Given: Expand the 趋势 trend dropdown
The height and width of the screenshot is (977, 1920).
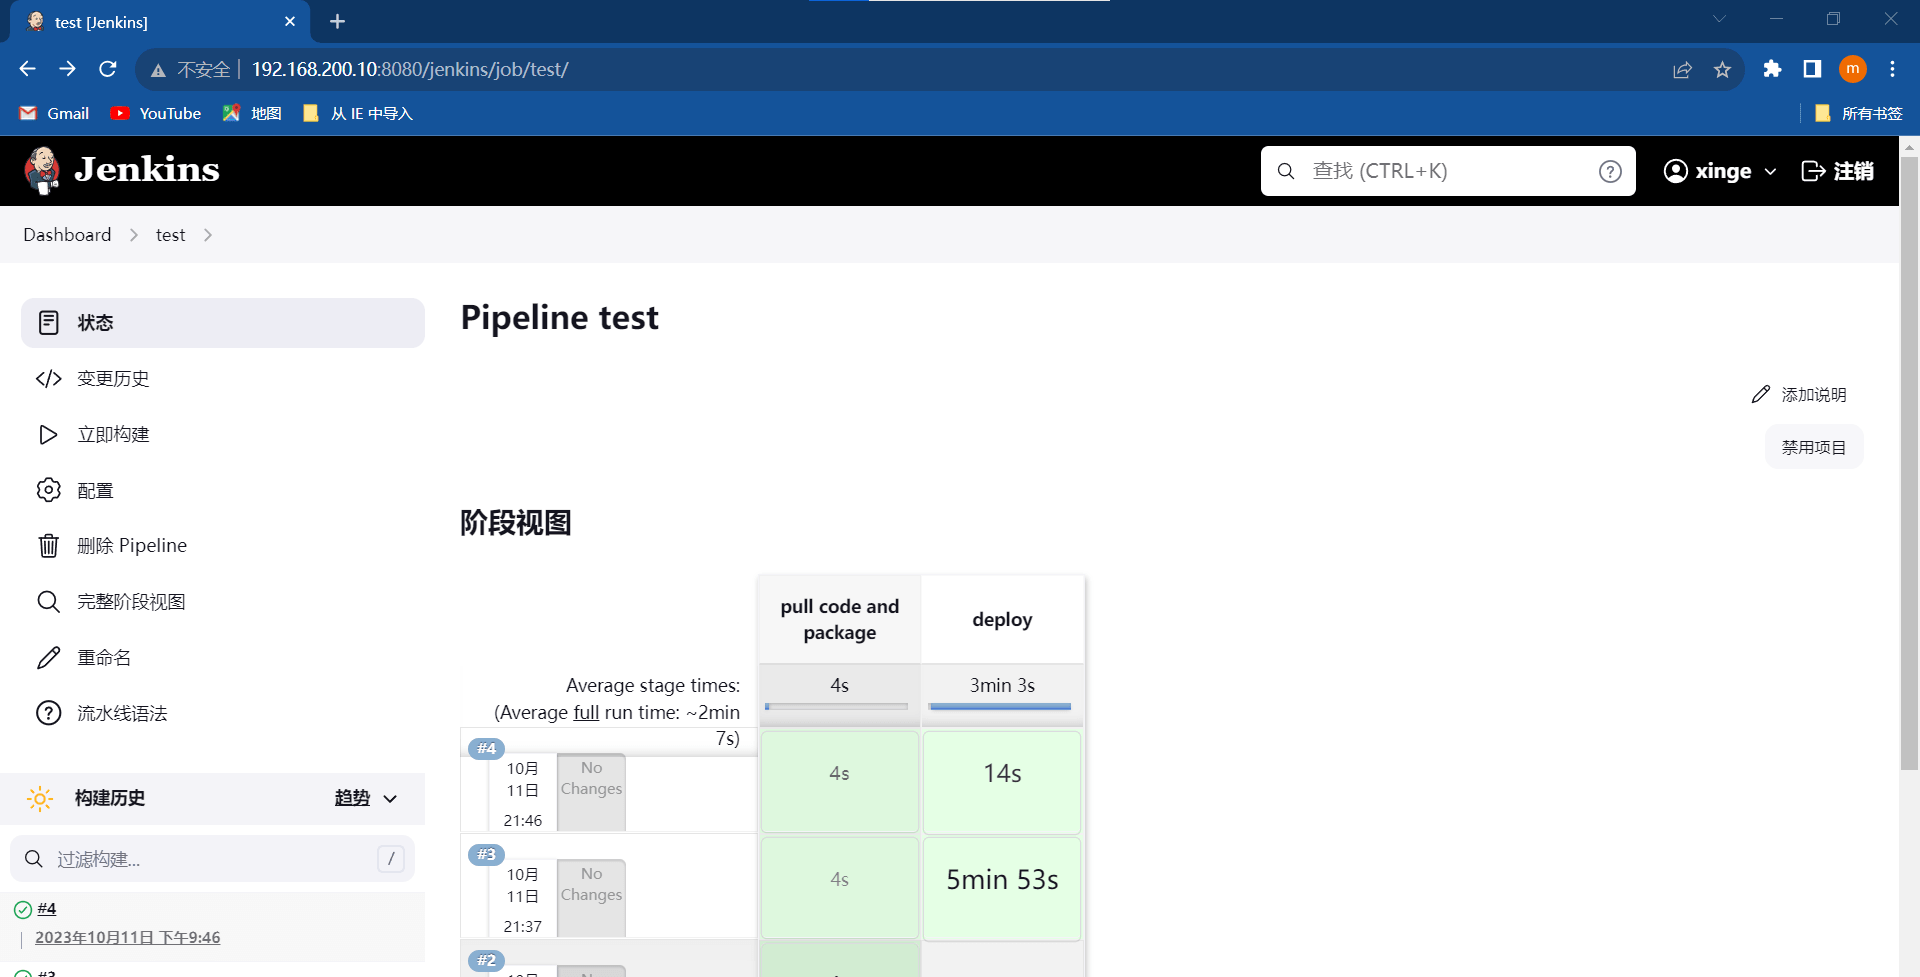Looking at the screenshot, I should (390, 799).
